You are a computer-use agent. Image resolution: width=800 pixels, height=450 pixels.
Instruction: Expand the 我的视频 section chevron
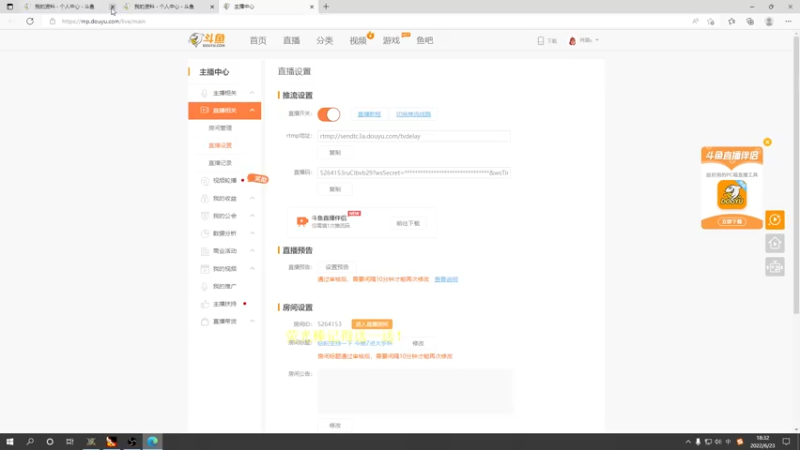pos(252,268)
